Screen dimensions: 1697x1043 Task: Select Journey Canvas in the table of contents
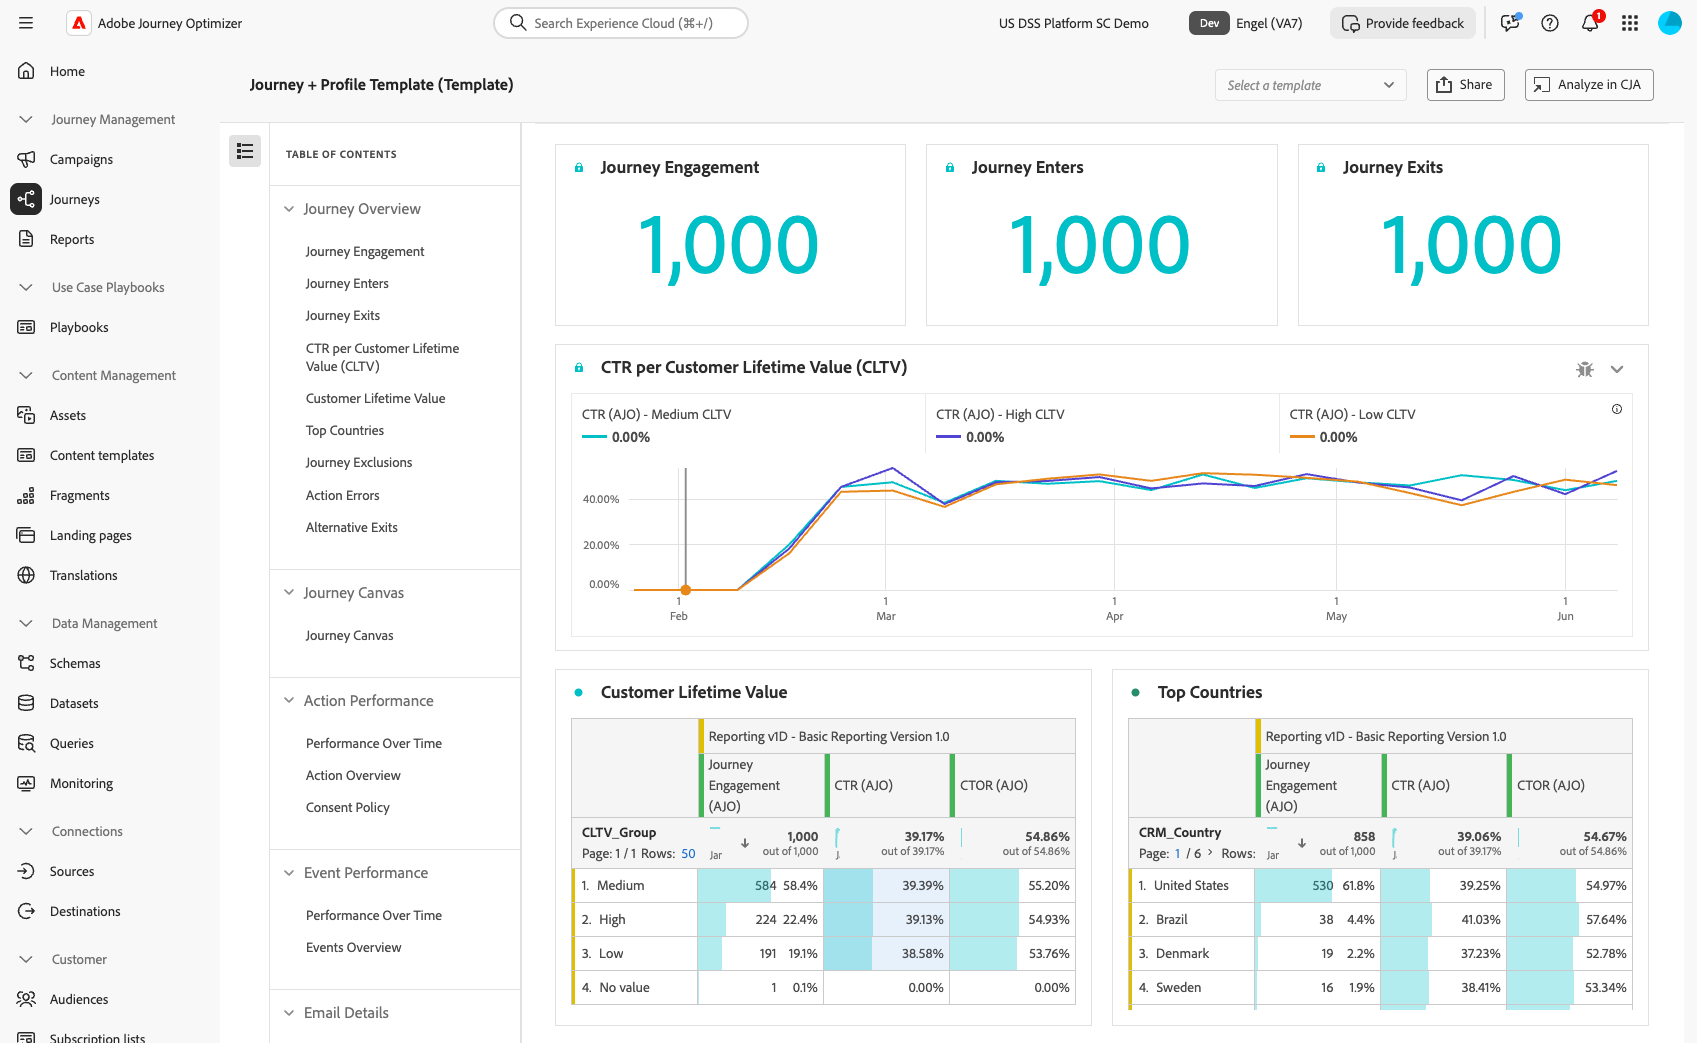(x=349, y=635)
